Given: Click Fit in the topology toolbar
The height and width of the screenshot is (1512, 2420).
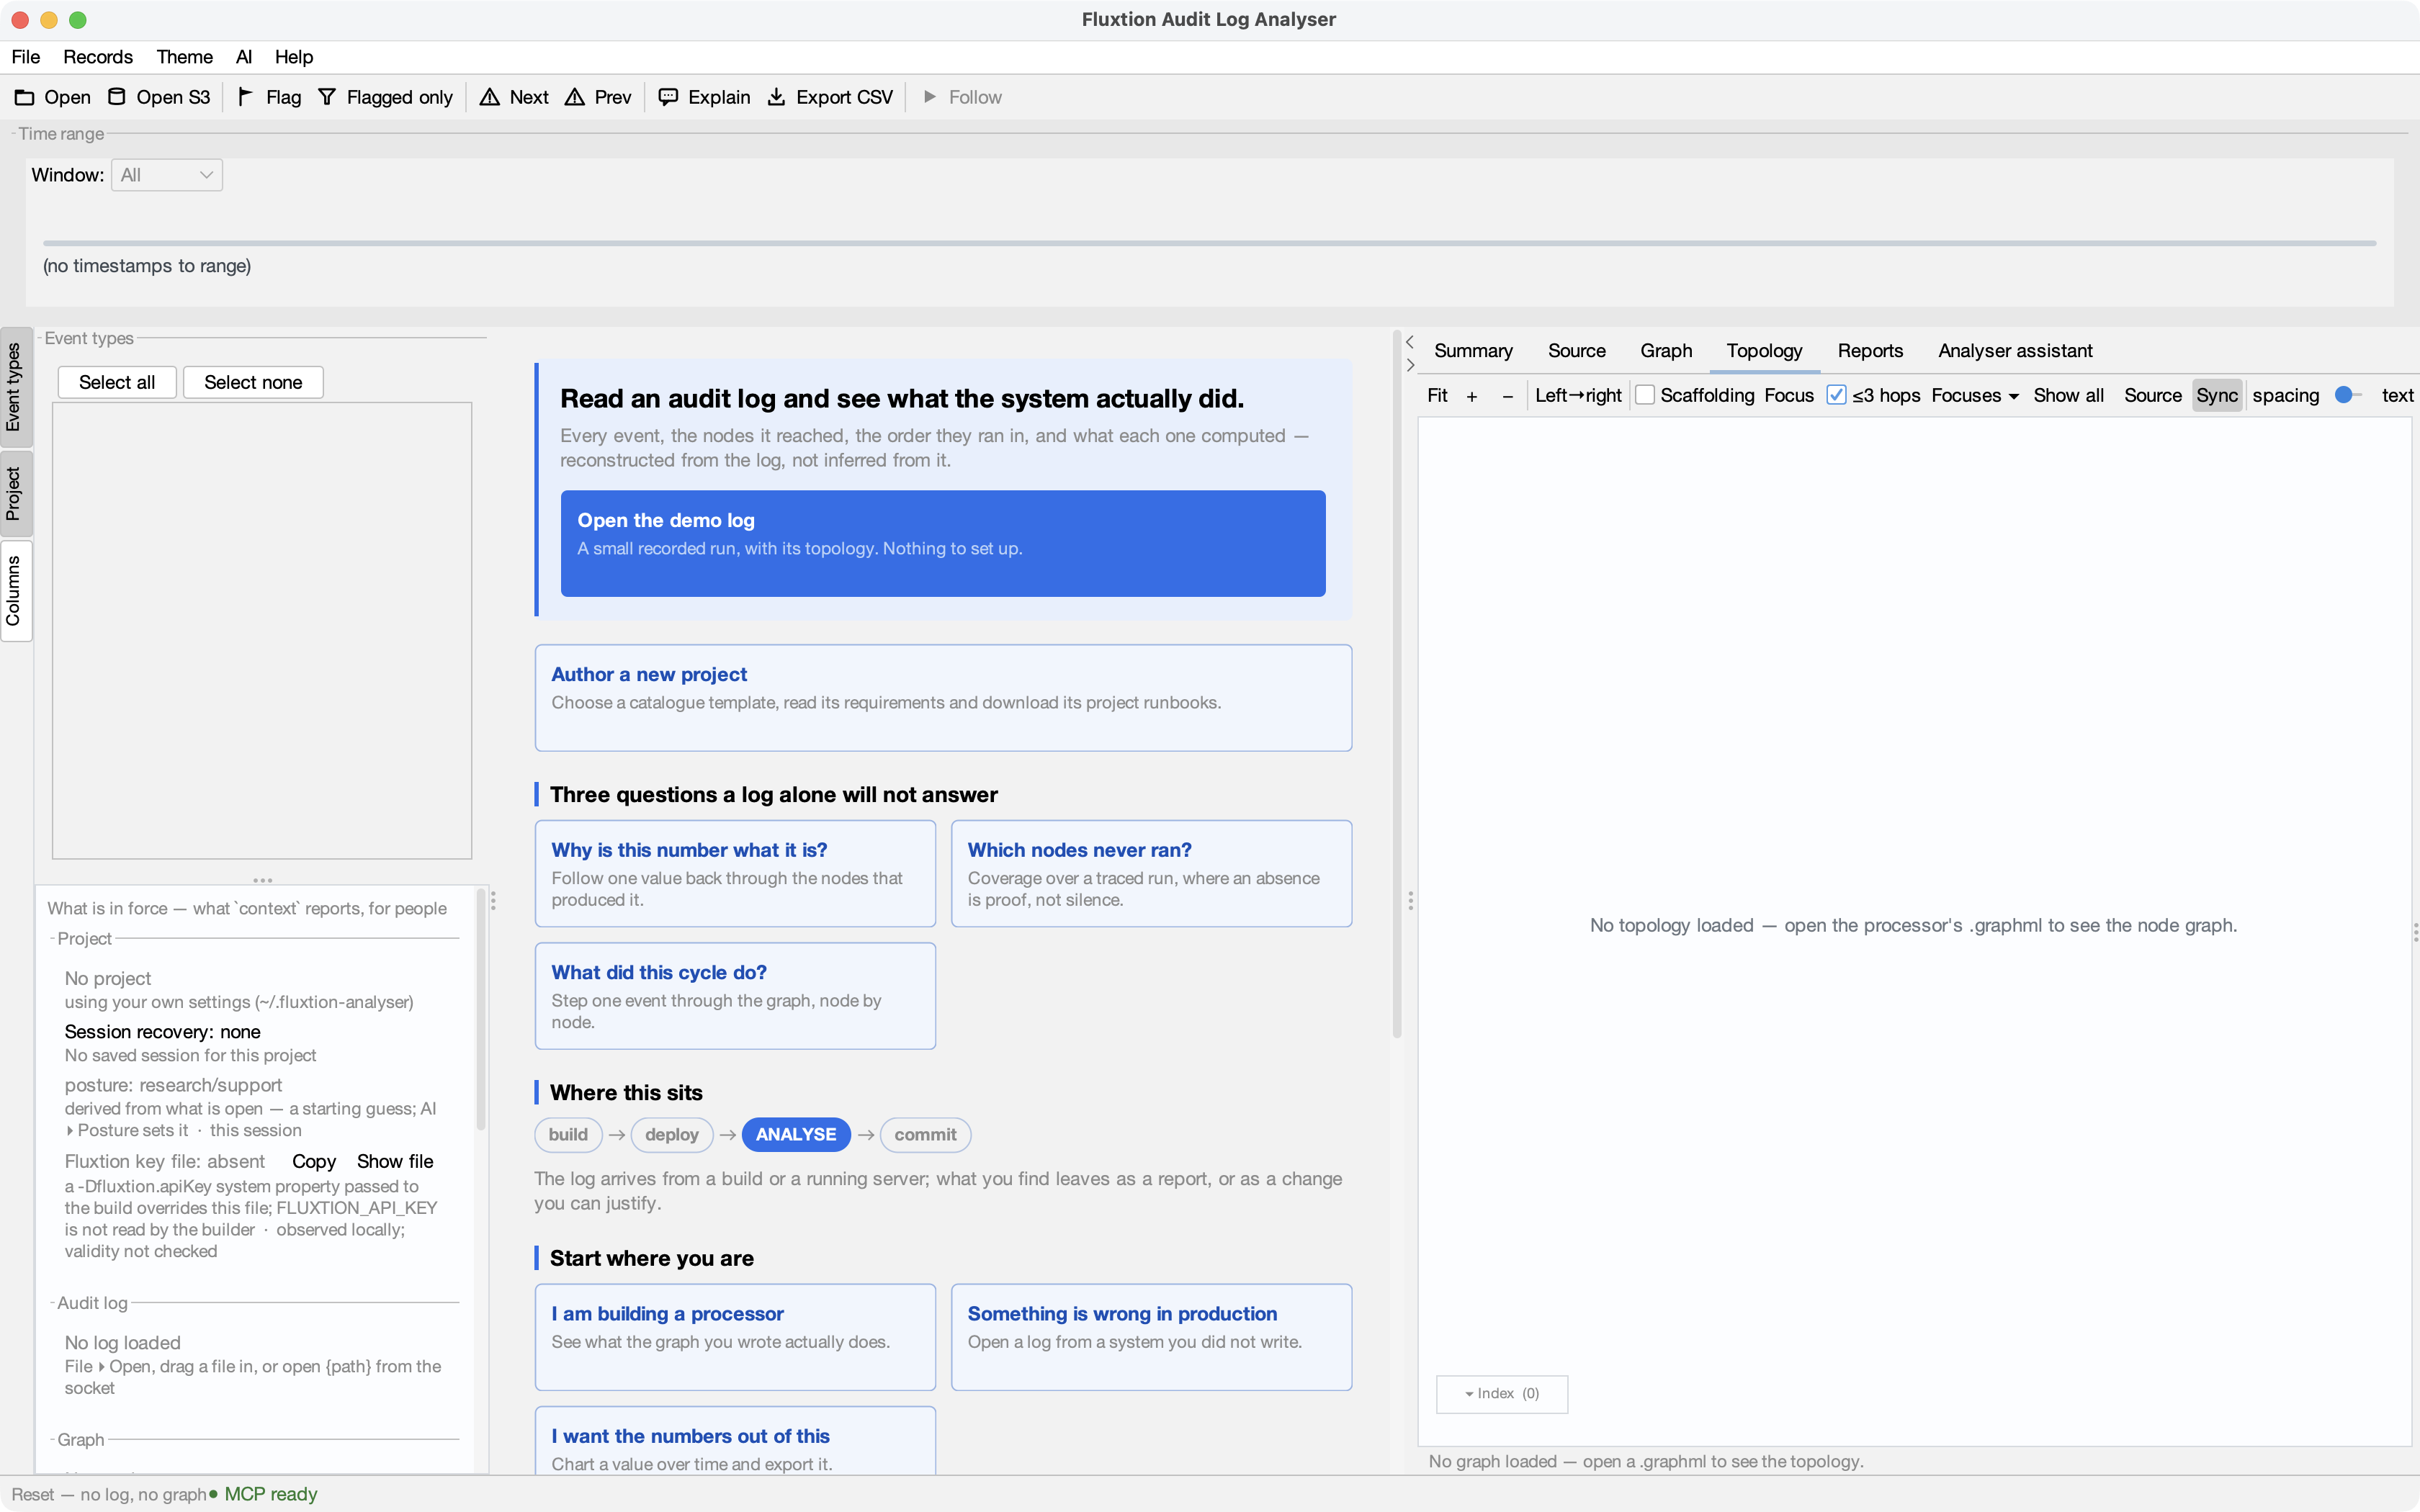Looking at the screenshot, I should point(1437,396).
